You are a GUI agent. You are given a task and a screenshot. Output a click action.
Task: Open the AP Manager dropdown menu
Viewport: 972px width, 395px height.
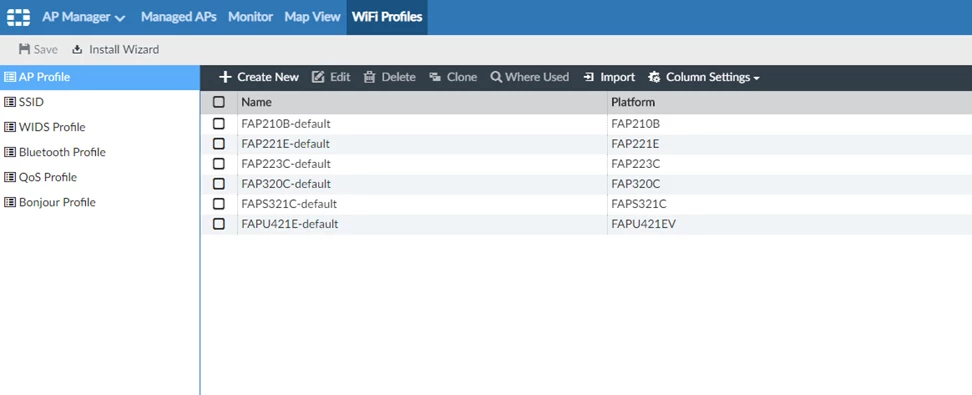(x=84, y=17)
